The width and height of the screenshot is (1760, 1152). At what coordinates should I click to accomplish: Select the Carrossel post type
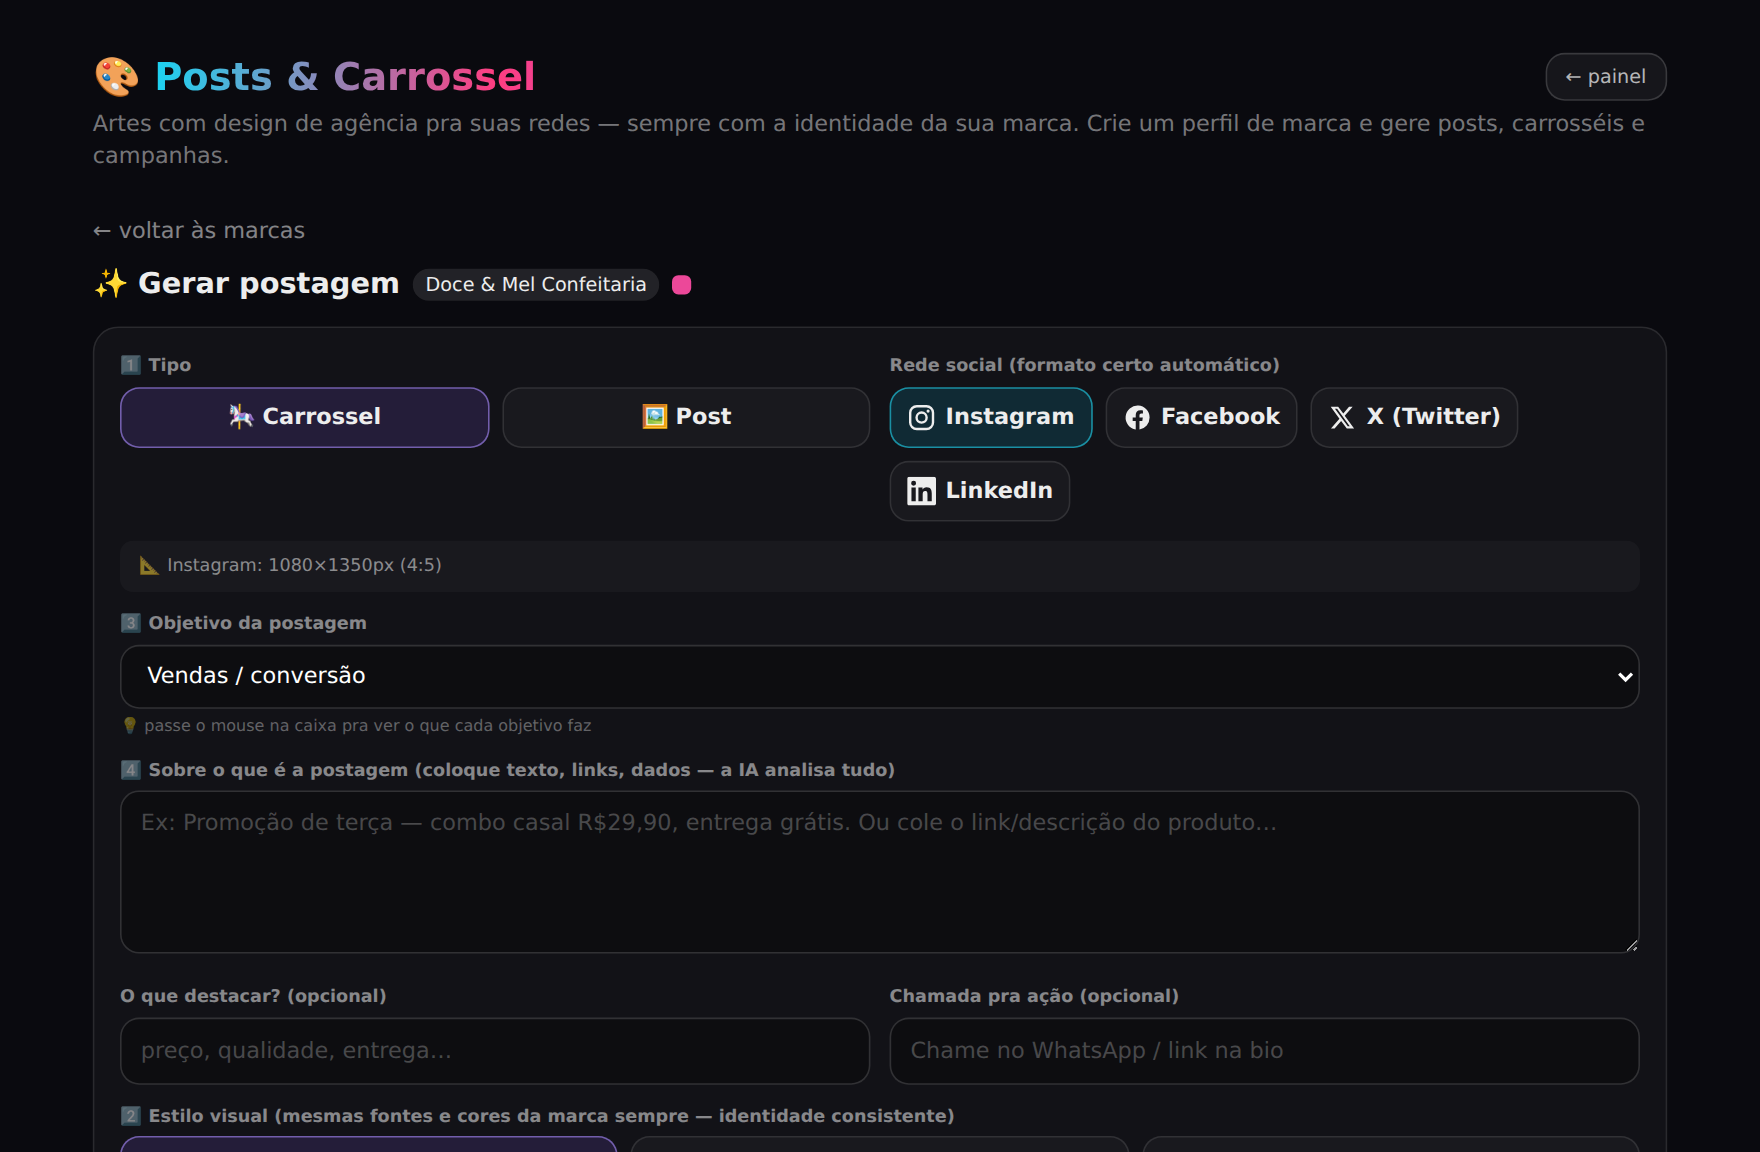pyautogui.click(x=305, y=417)
